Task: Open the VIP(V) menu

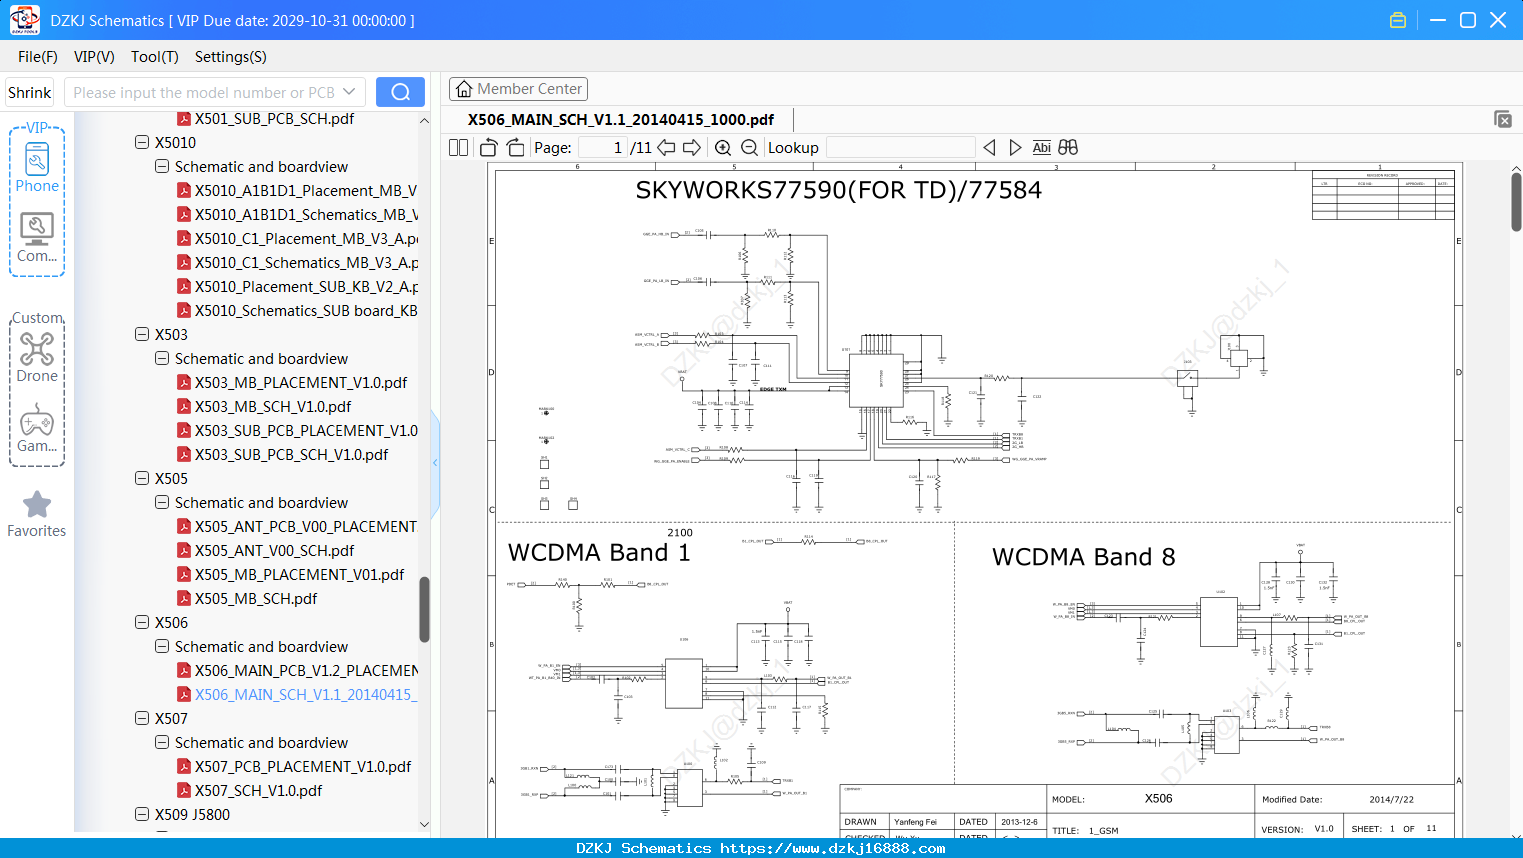Action: click(x=94, y=57)
